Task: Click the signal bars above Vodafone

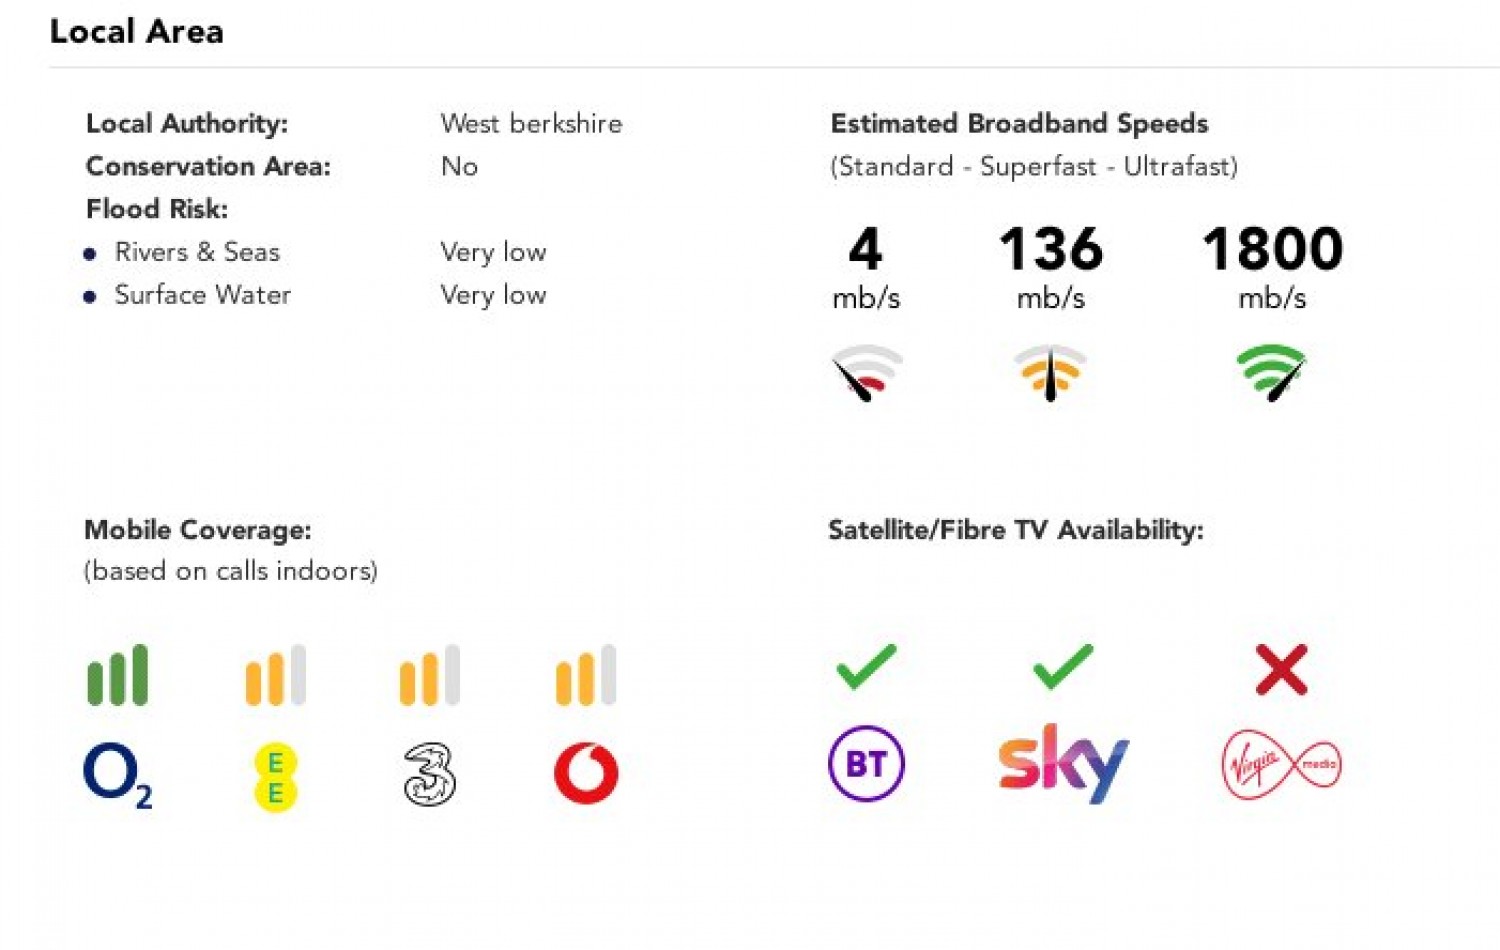Action: point(586,675)
